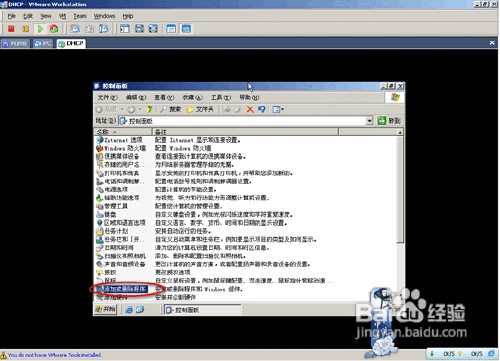500x361 pixels.
Task: Click the scrollbar up arrow in Control Panel
Action: (400, 132)
